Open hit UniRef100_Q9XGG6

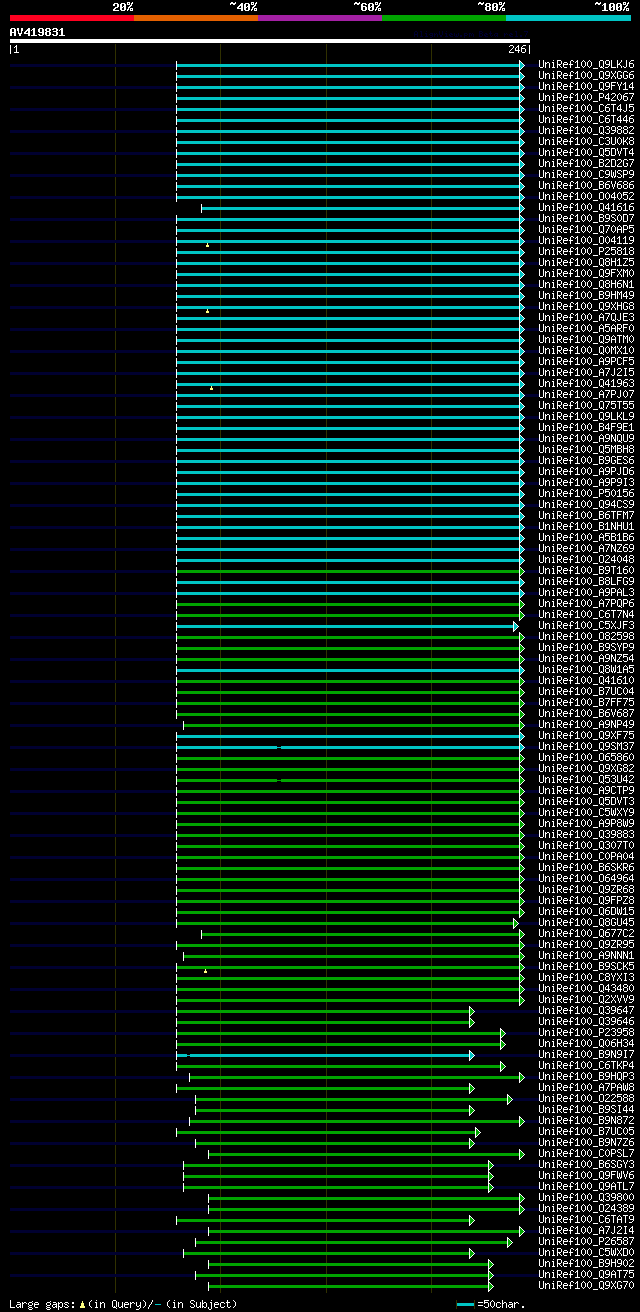coord(586,75)
